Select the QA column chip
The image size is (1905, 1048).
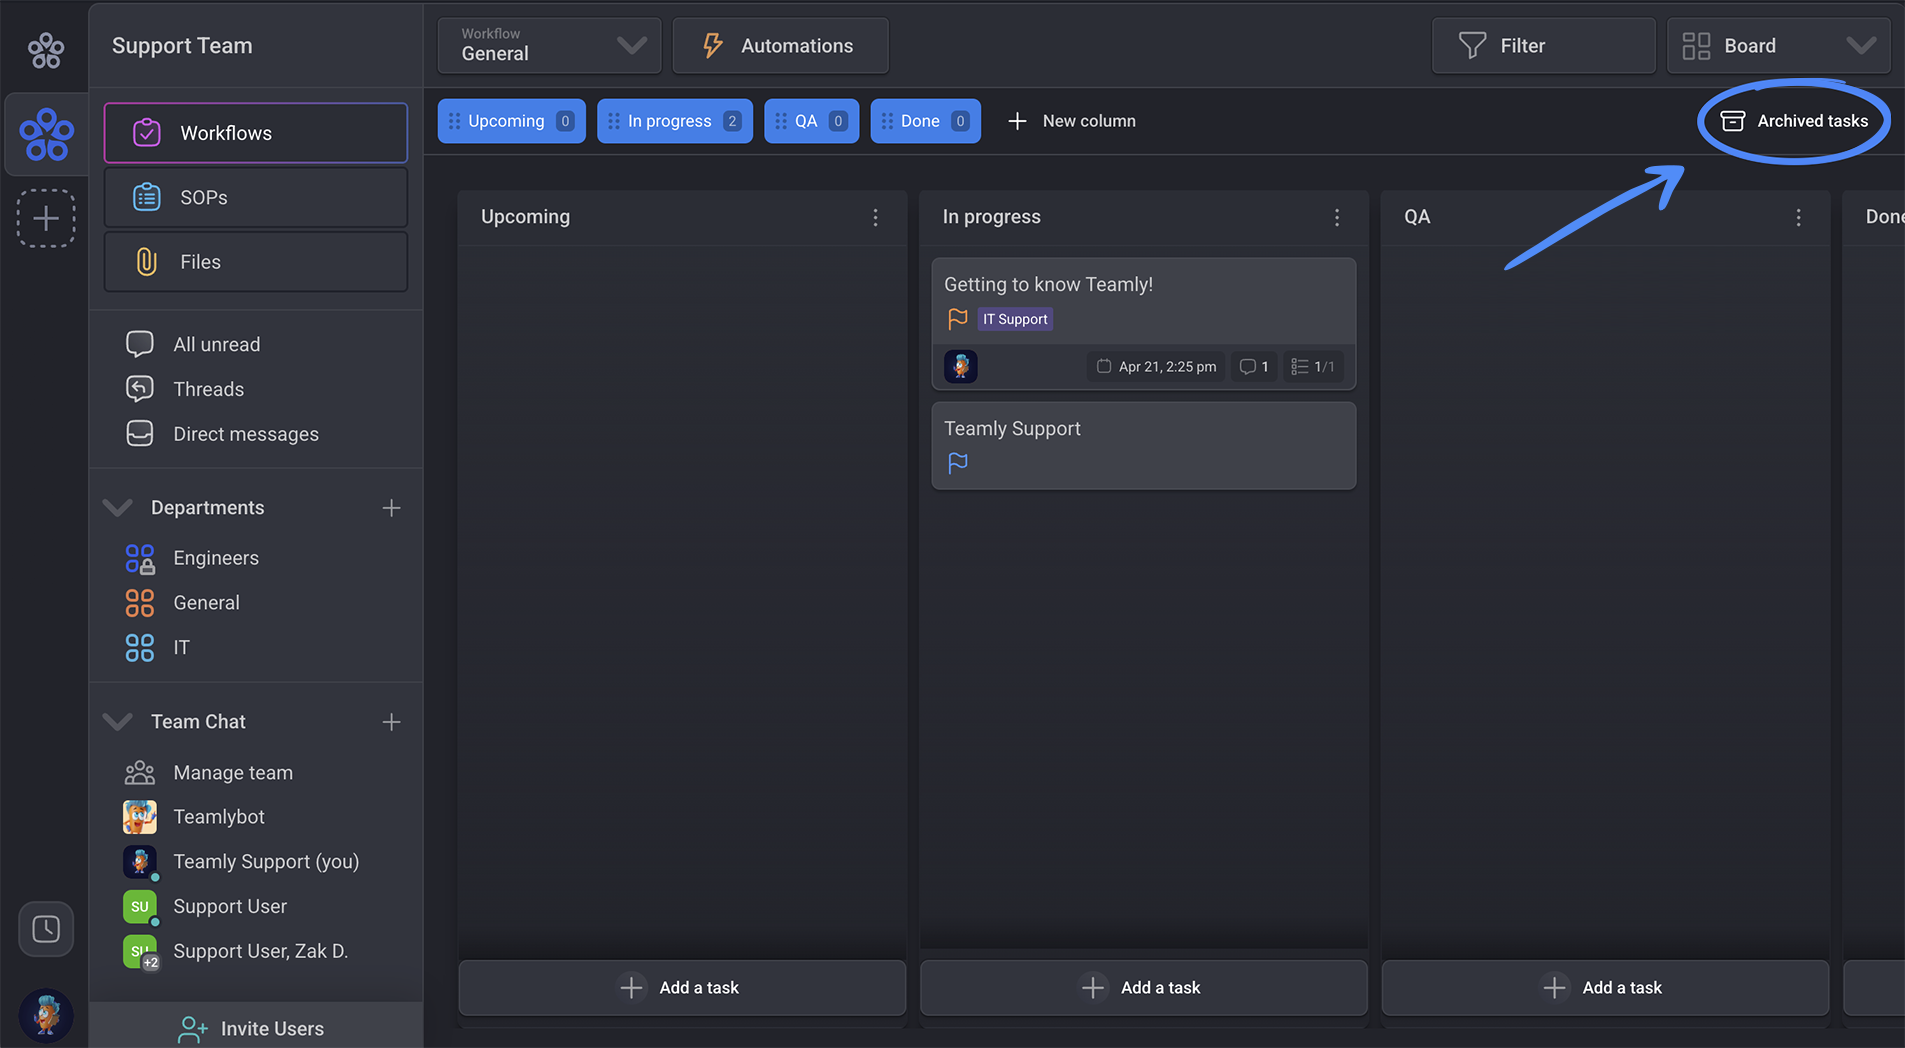click(811, 121)
